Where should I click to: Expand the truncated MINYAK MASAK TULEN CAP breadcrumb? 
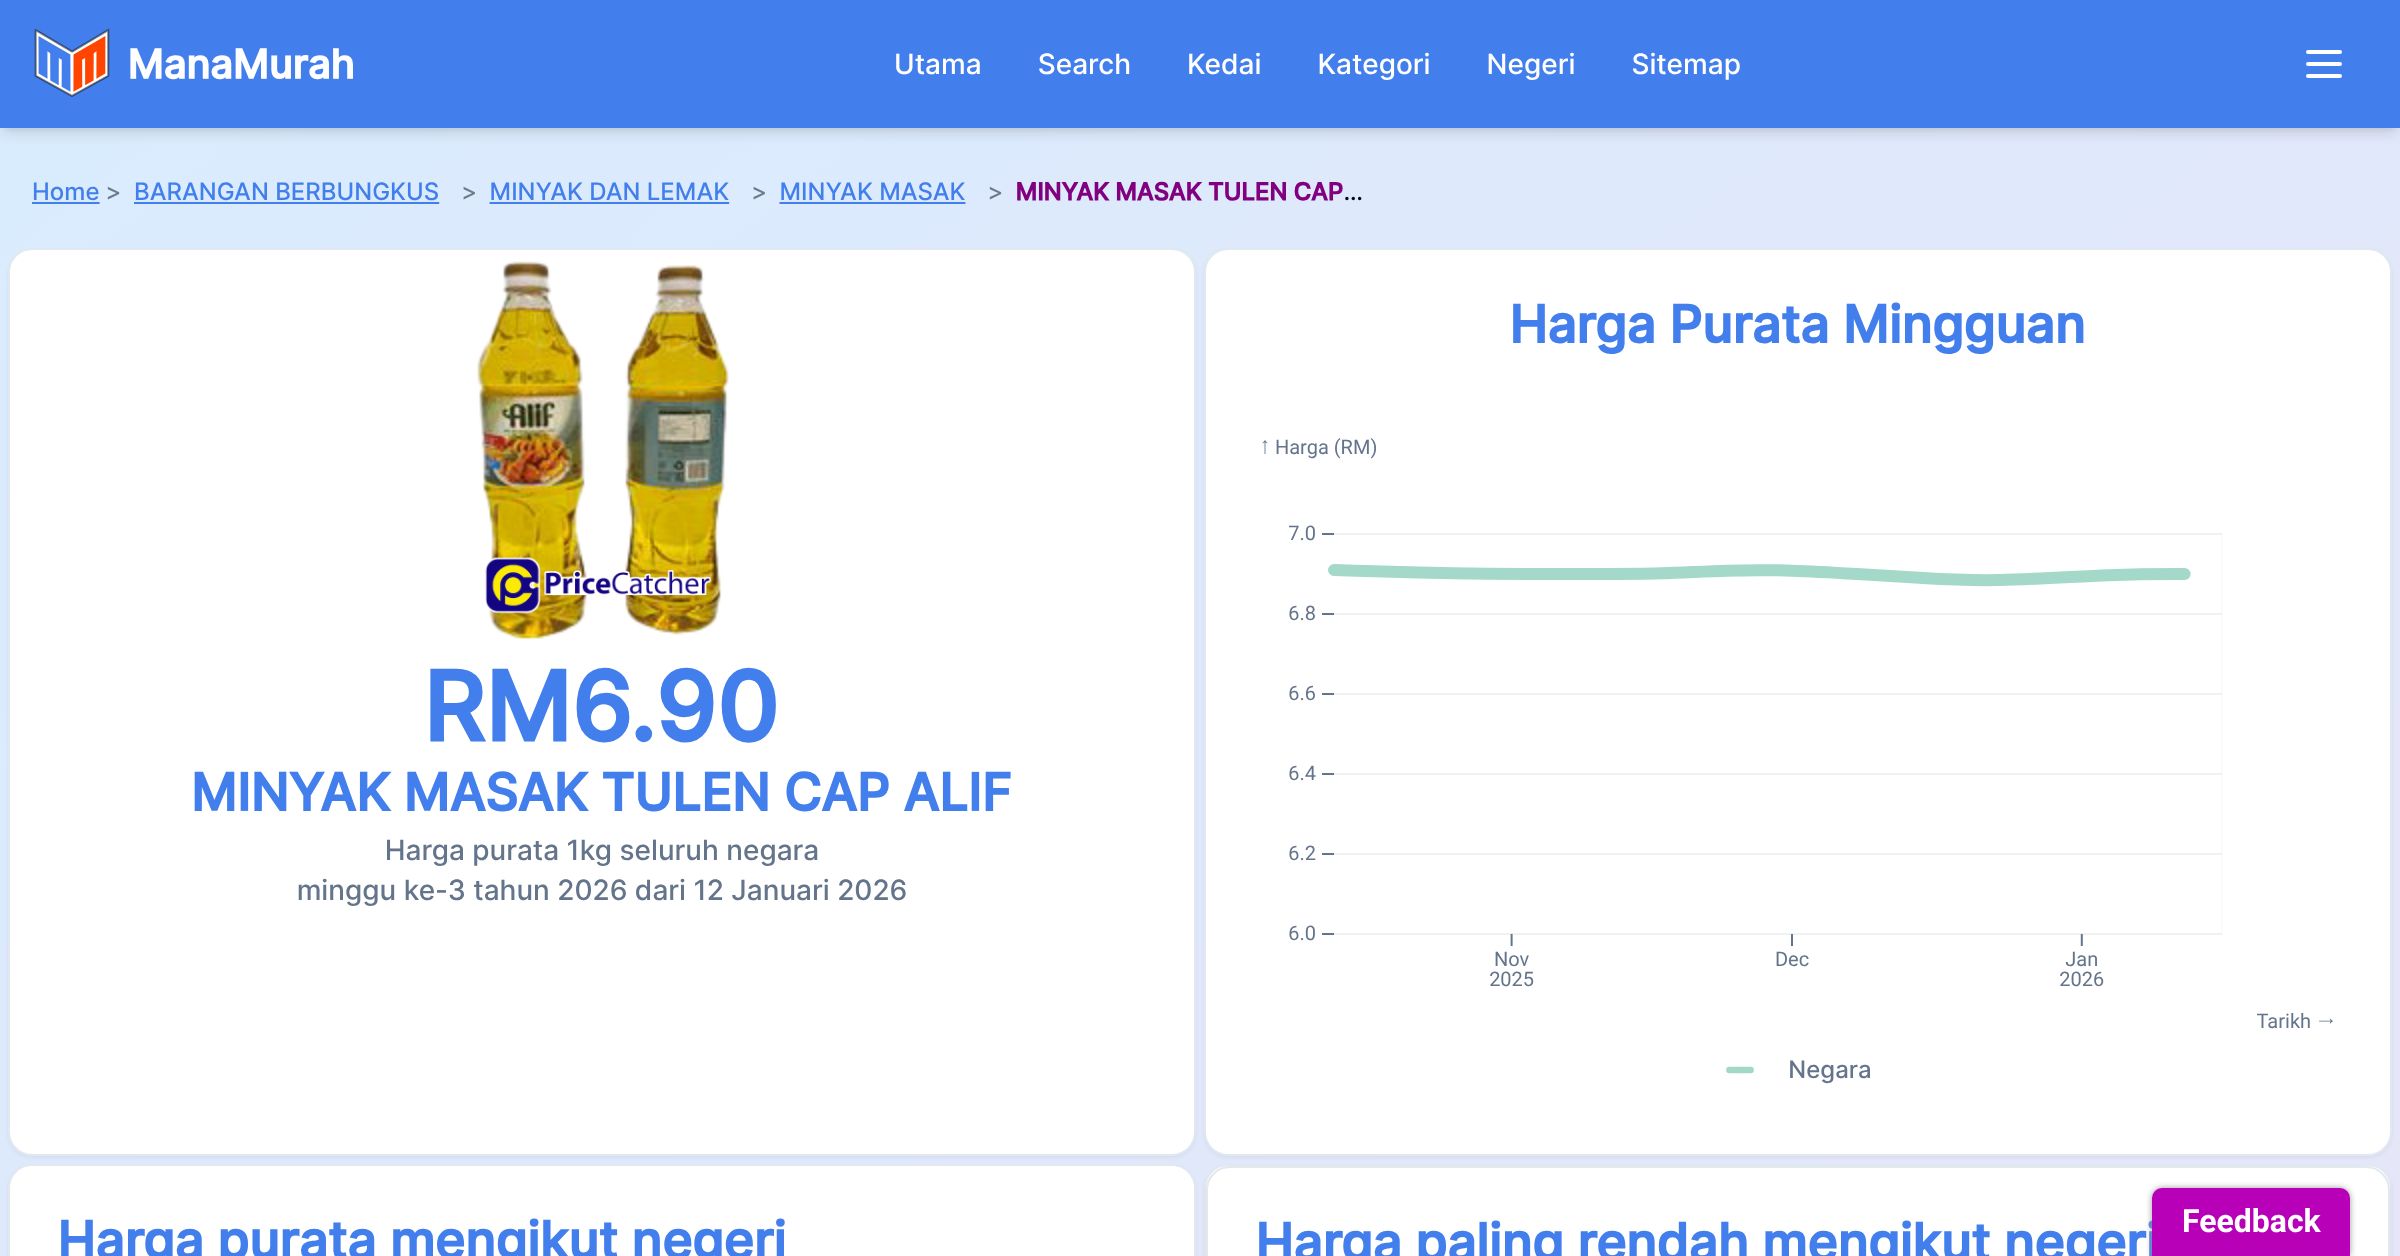click(1188, 191)
